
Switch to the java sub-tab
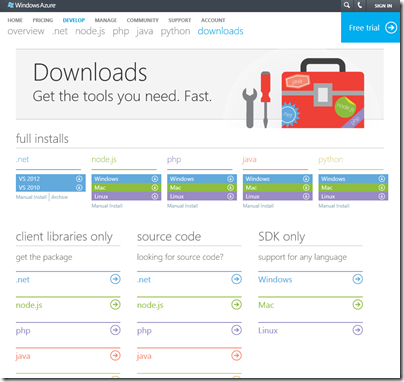pyautogui.click(x=145, y=32)
